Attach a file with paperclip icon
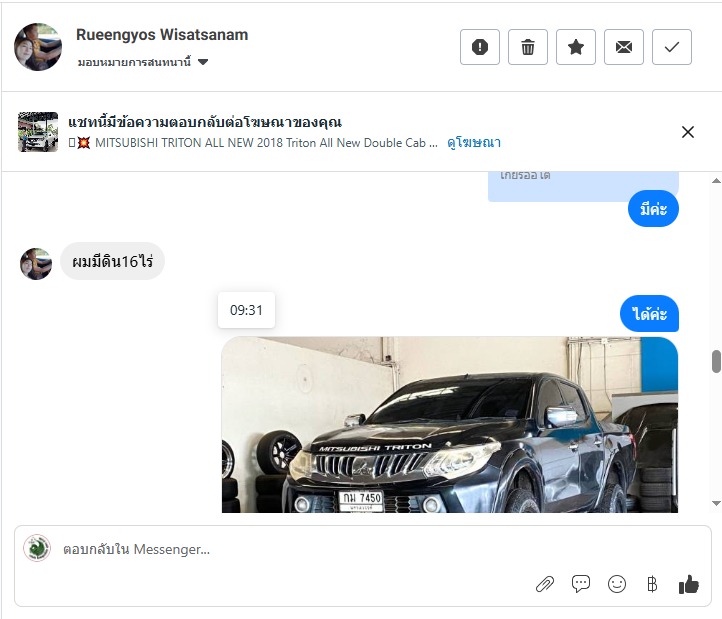This screenshot has height=619, width=722. (x=545, y=585)
